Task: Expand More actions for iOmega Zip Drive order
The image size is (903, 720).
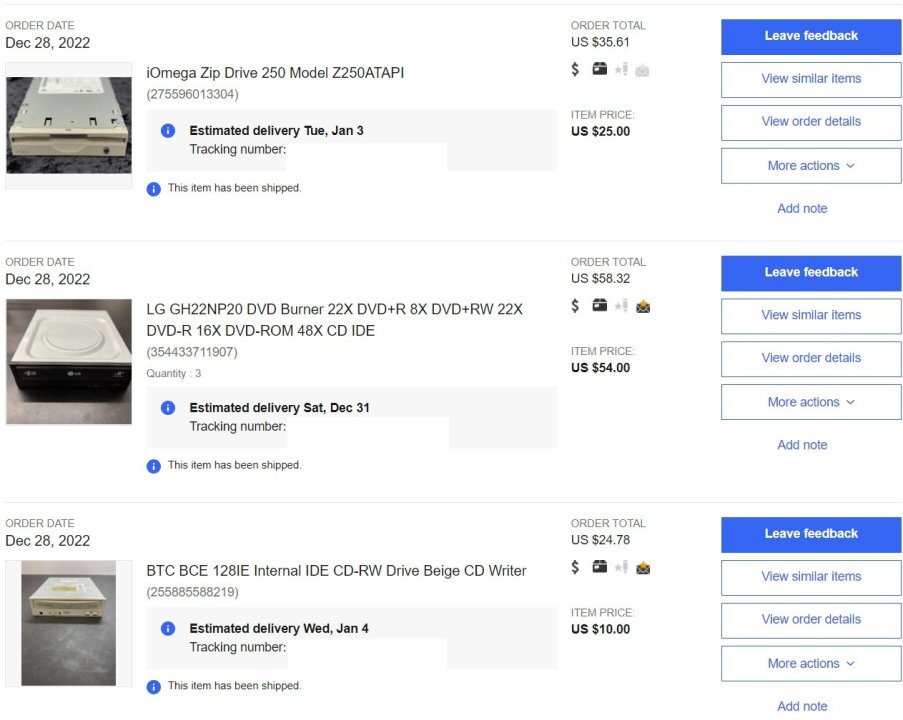Action: coord(811,166)
